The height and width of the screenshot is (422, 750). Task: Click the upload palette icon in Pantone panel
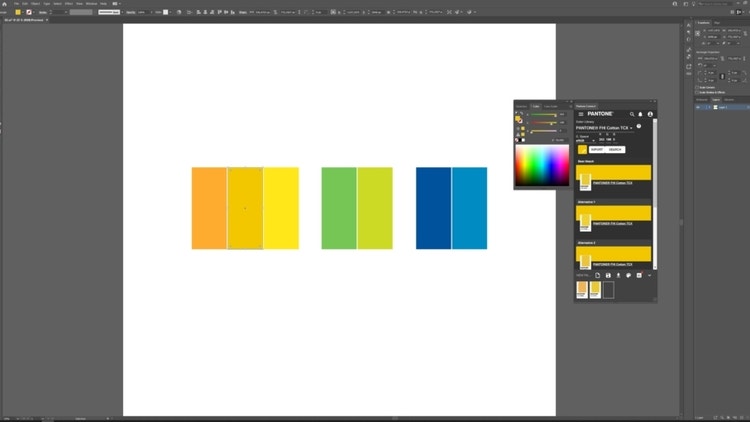[x=618, y=276]
